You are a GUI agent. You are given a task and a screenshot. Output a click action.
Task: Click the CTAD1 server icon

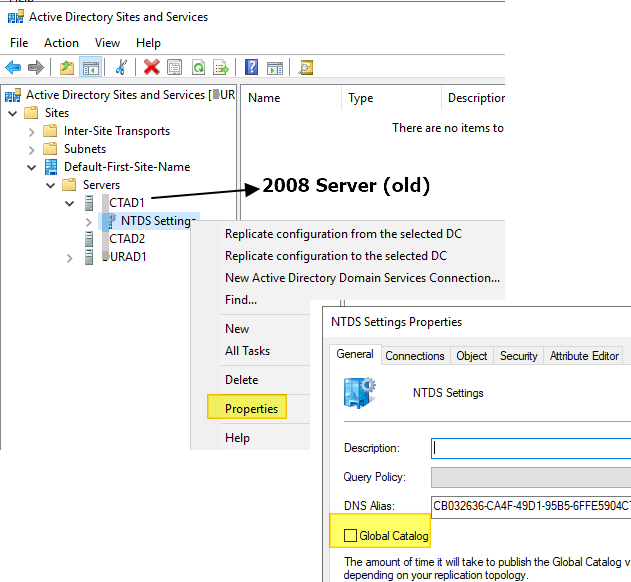coord(89,203)
